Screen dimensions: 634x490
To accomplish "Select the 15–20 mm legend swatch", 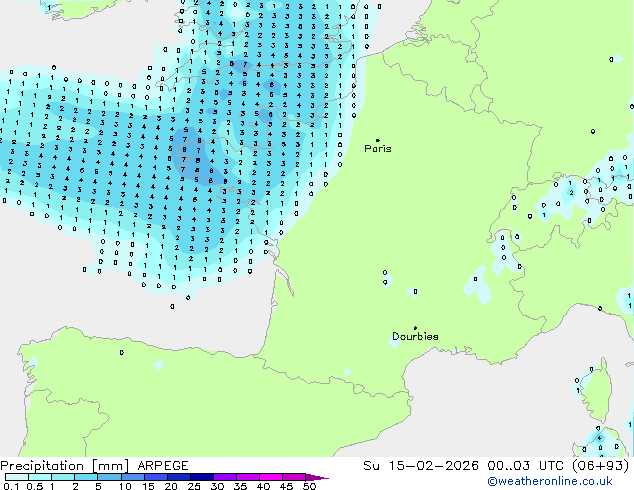I will click(155, 477).
